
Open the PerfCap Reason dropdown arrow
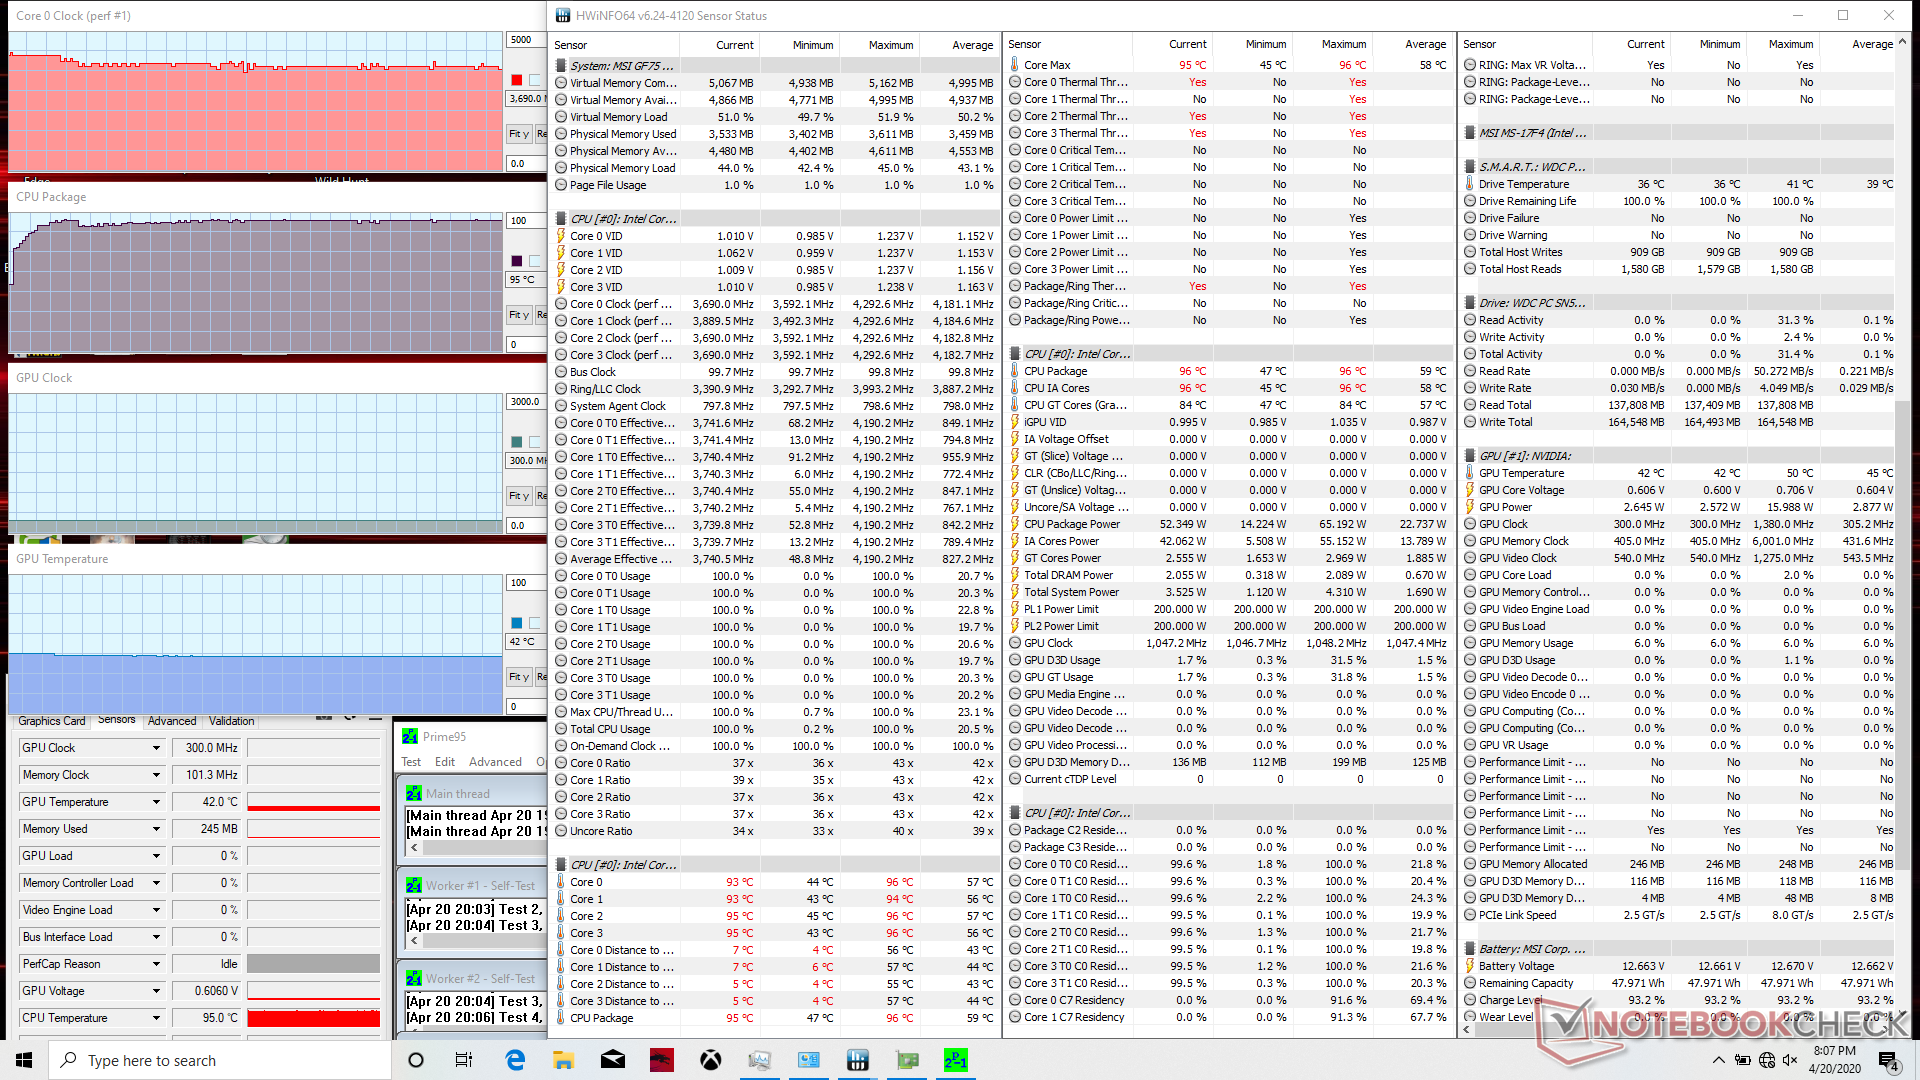coord(156,964)
